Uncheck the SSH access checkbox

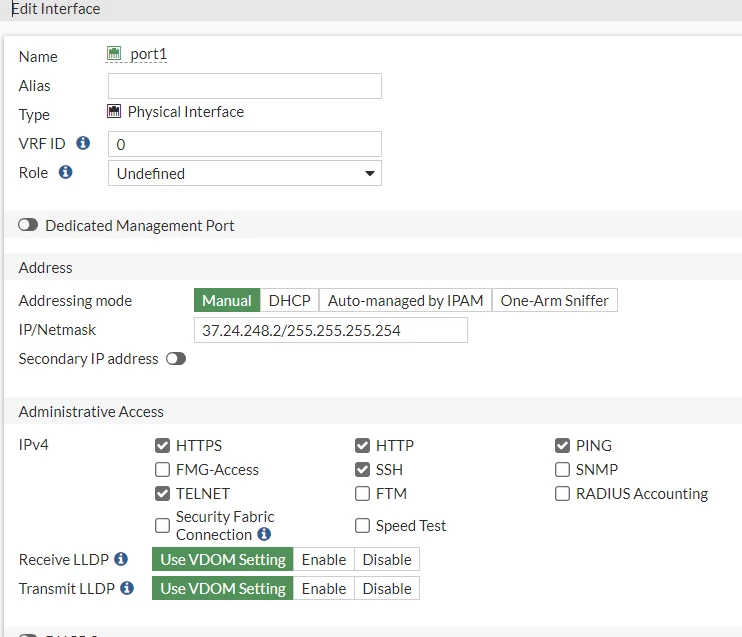pyautogui.click(x=362, y=469)
